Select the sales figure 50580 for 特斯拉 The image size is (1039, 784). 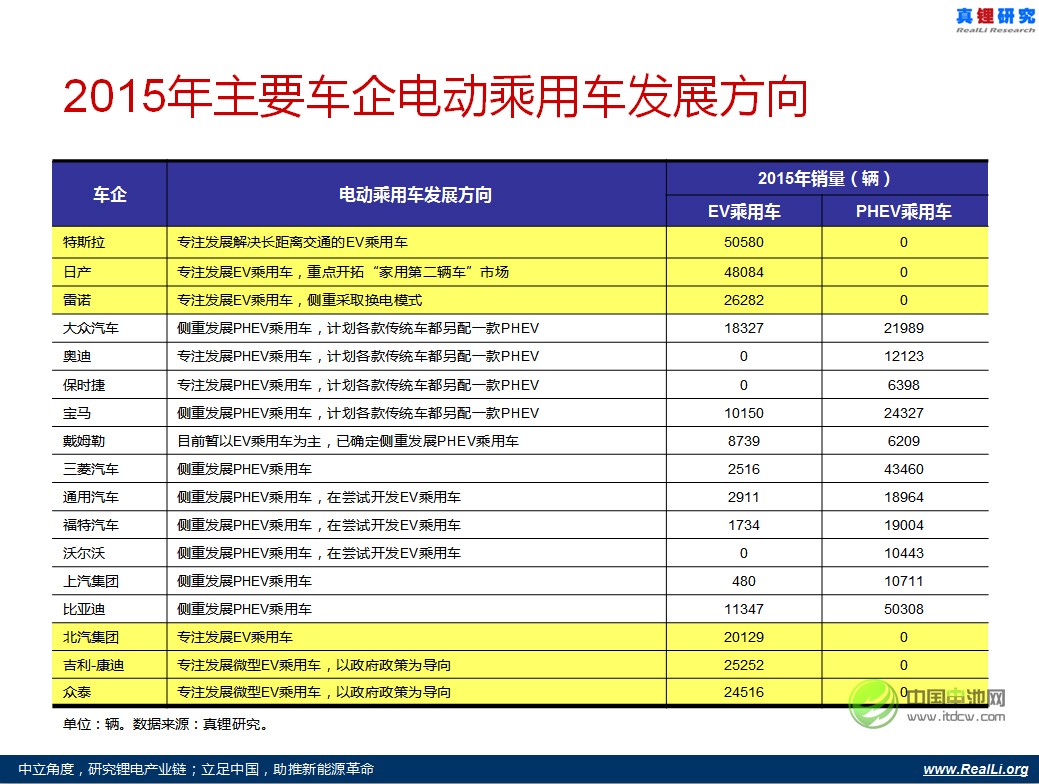[742, 242]
